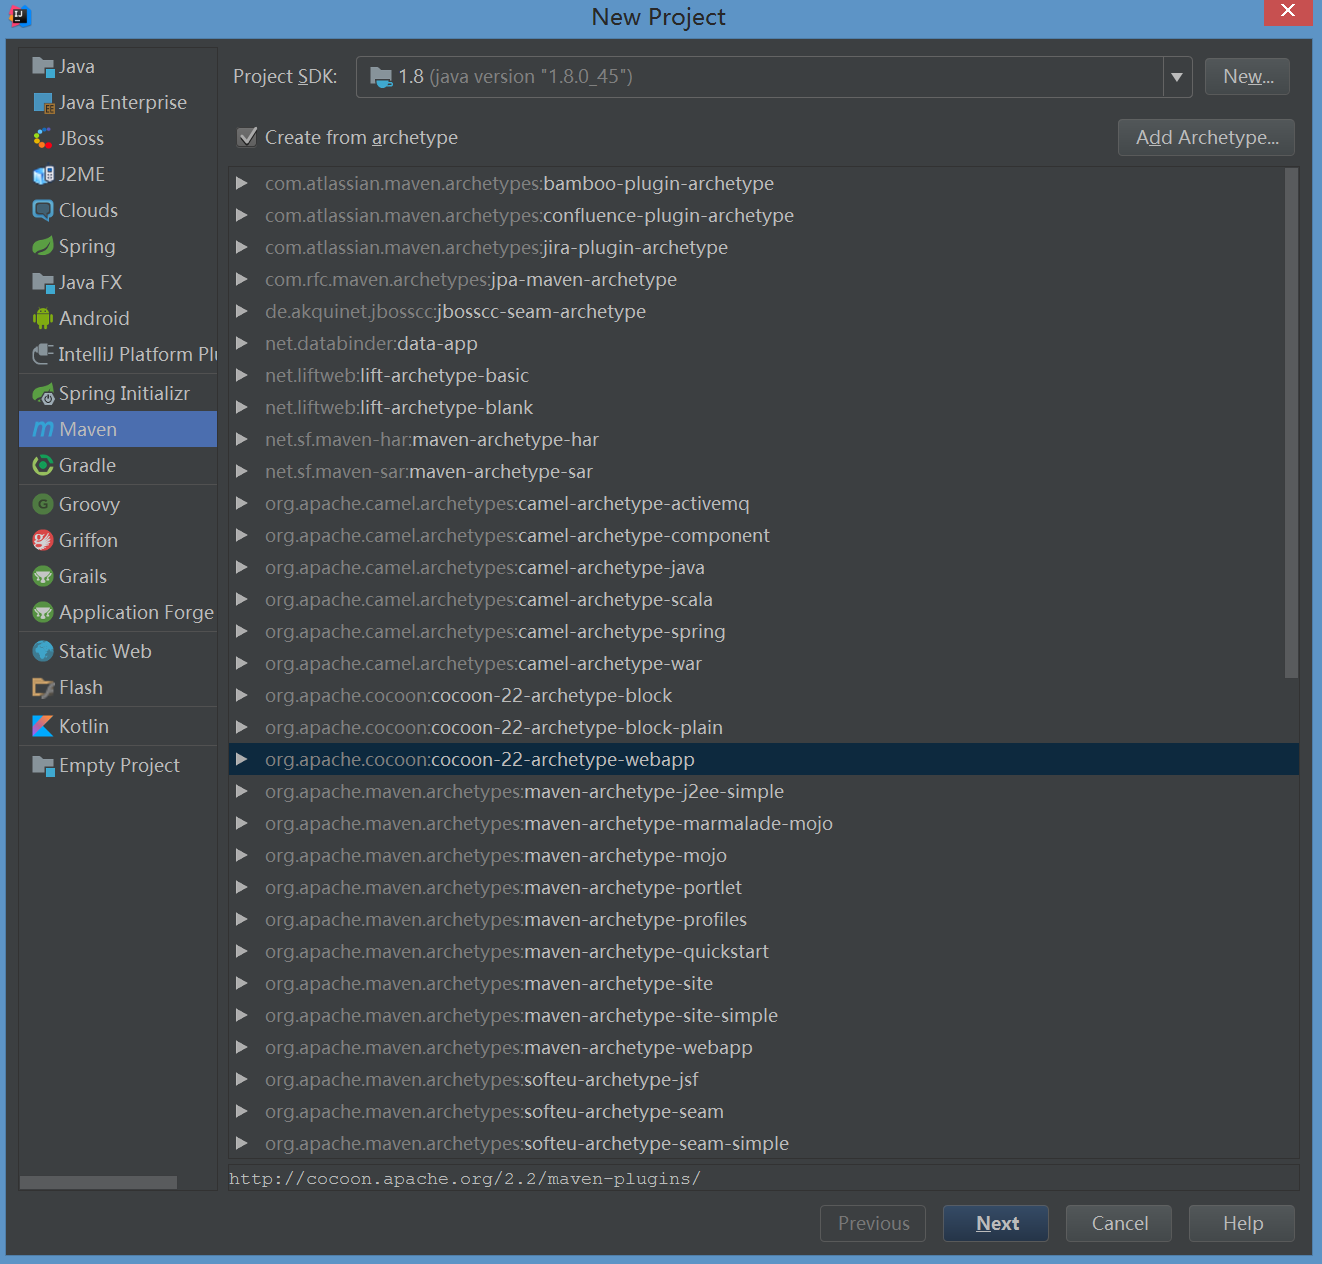Click the Java FX icon
This screenshot has height=1264, width=1322.
click(43, 283)
